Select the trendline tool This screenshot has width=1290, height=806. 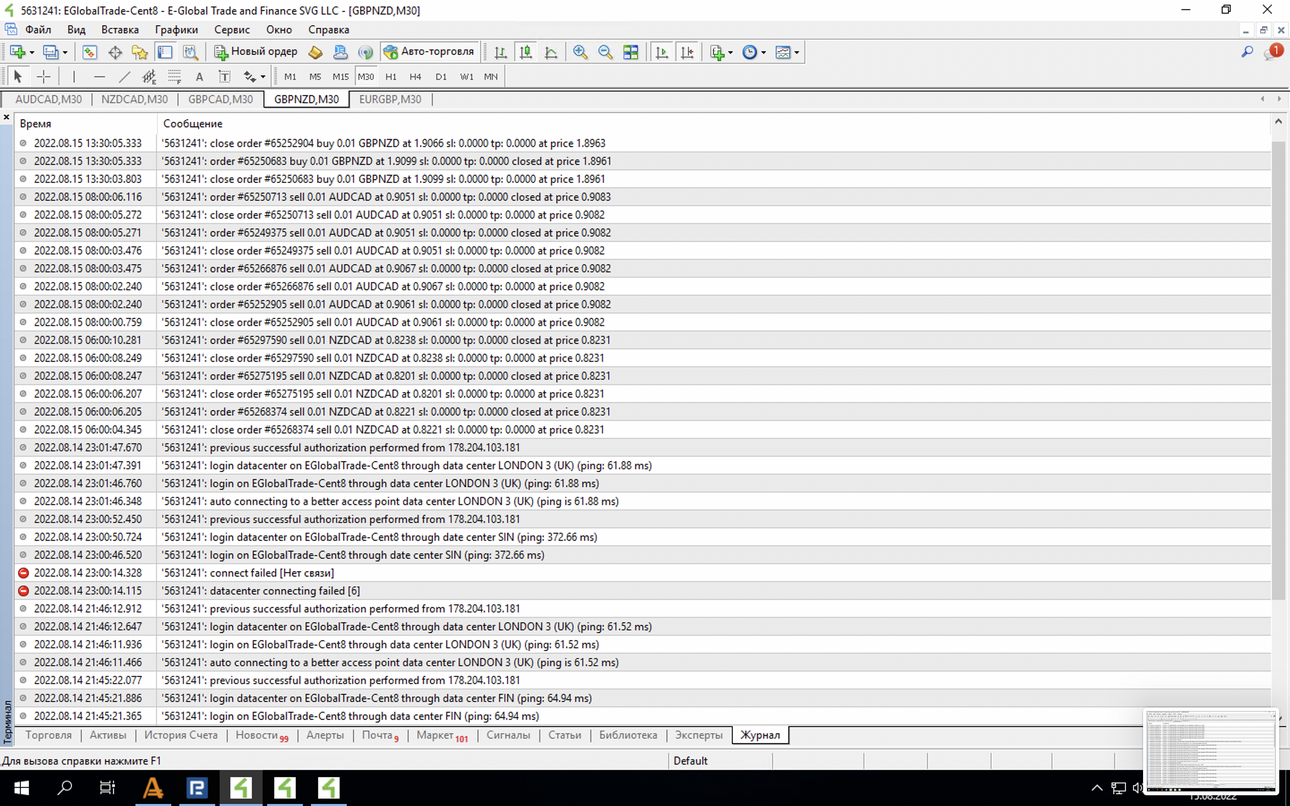pos(124,76)
